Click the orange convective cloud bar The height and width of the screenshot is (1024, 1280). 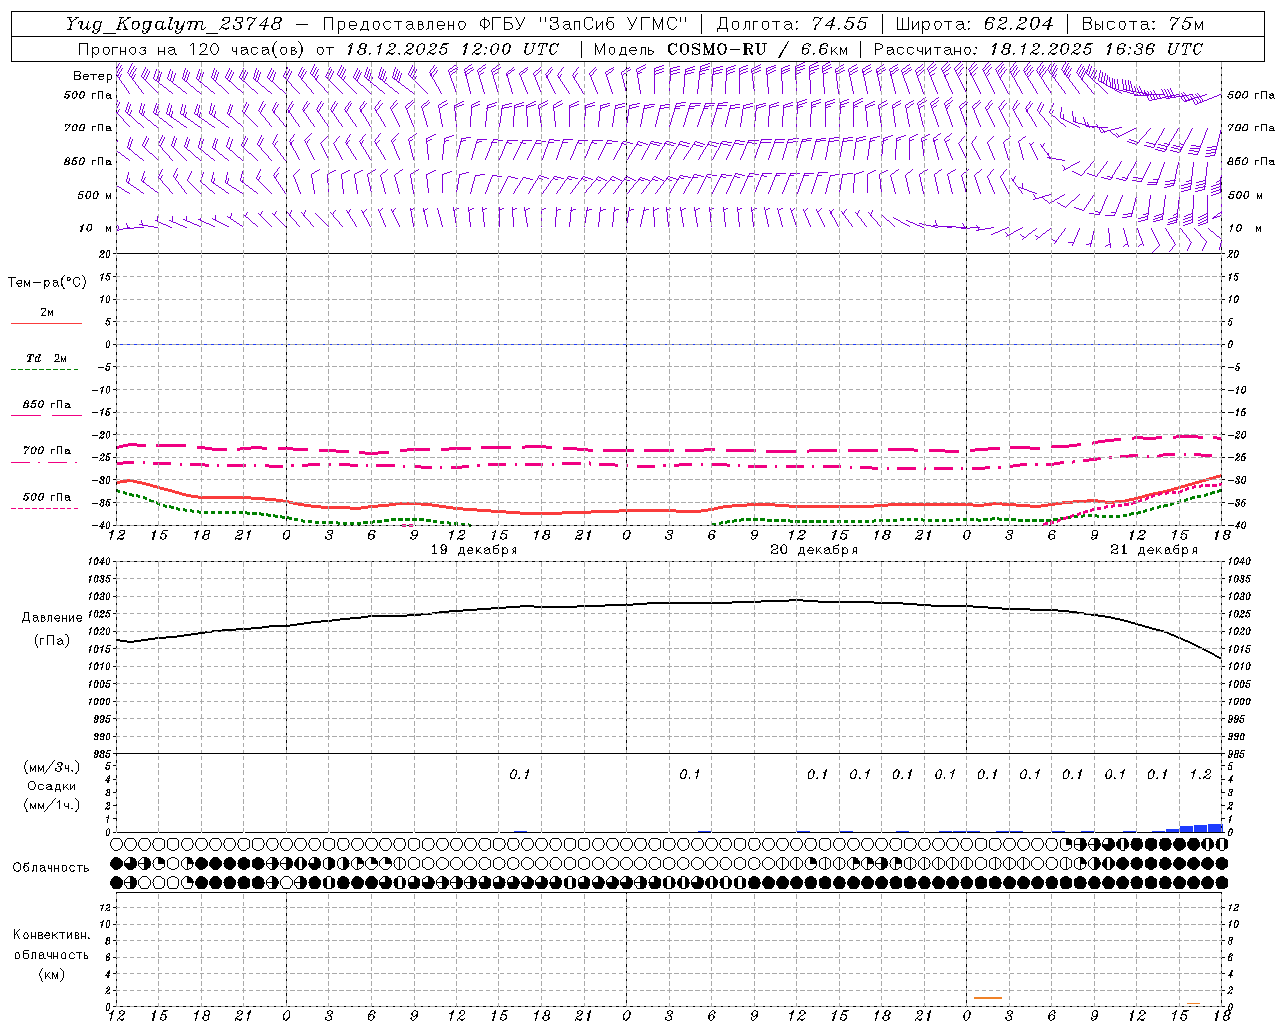click(988, 998)
